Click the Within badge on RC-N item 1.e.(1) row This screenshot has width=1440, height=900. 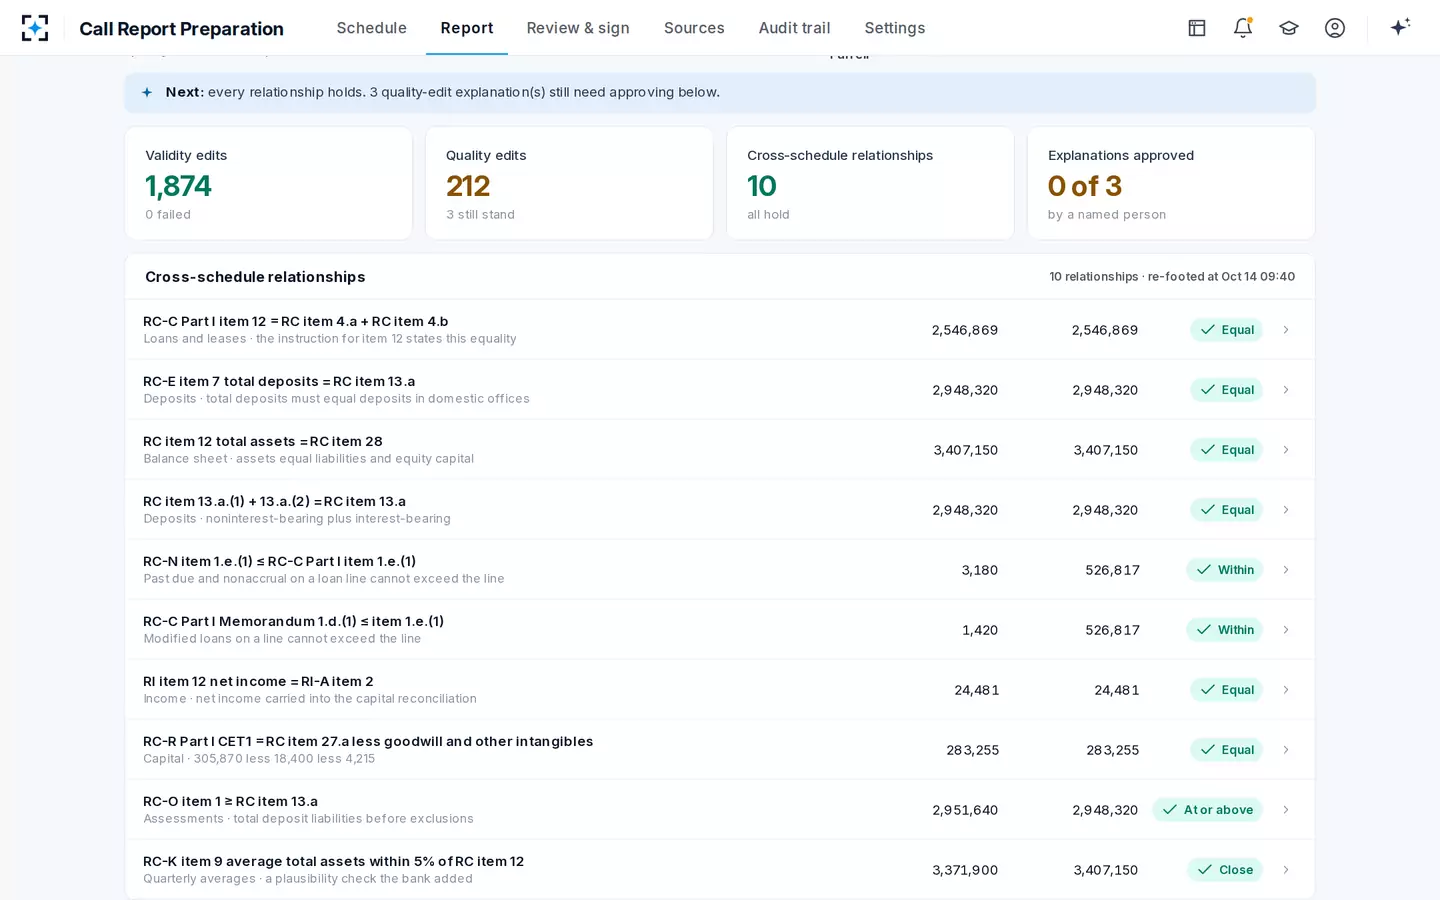pyautogui.click(x=1225, y=570)
